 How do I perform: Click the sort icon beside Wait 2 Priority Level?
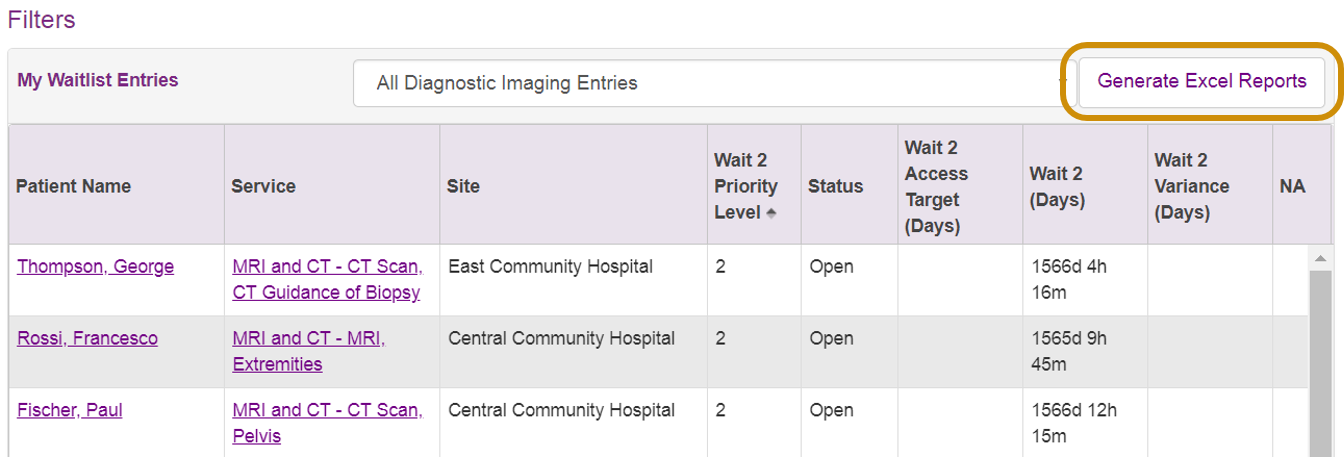click(770, 213)
